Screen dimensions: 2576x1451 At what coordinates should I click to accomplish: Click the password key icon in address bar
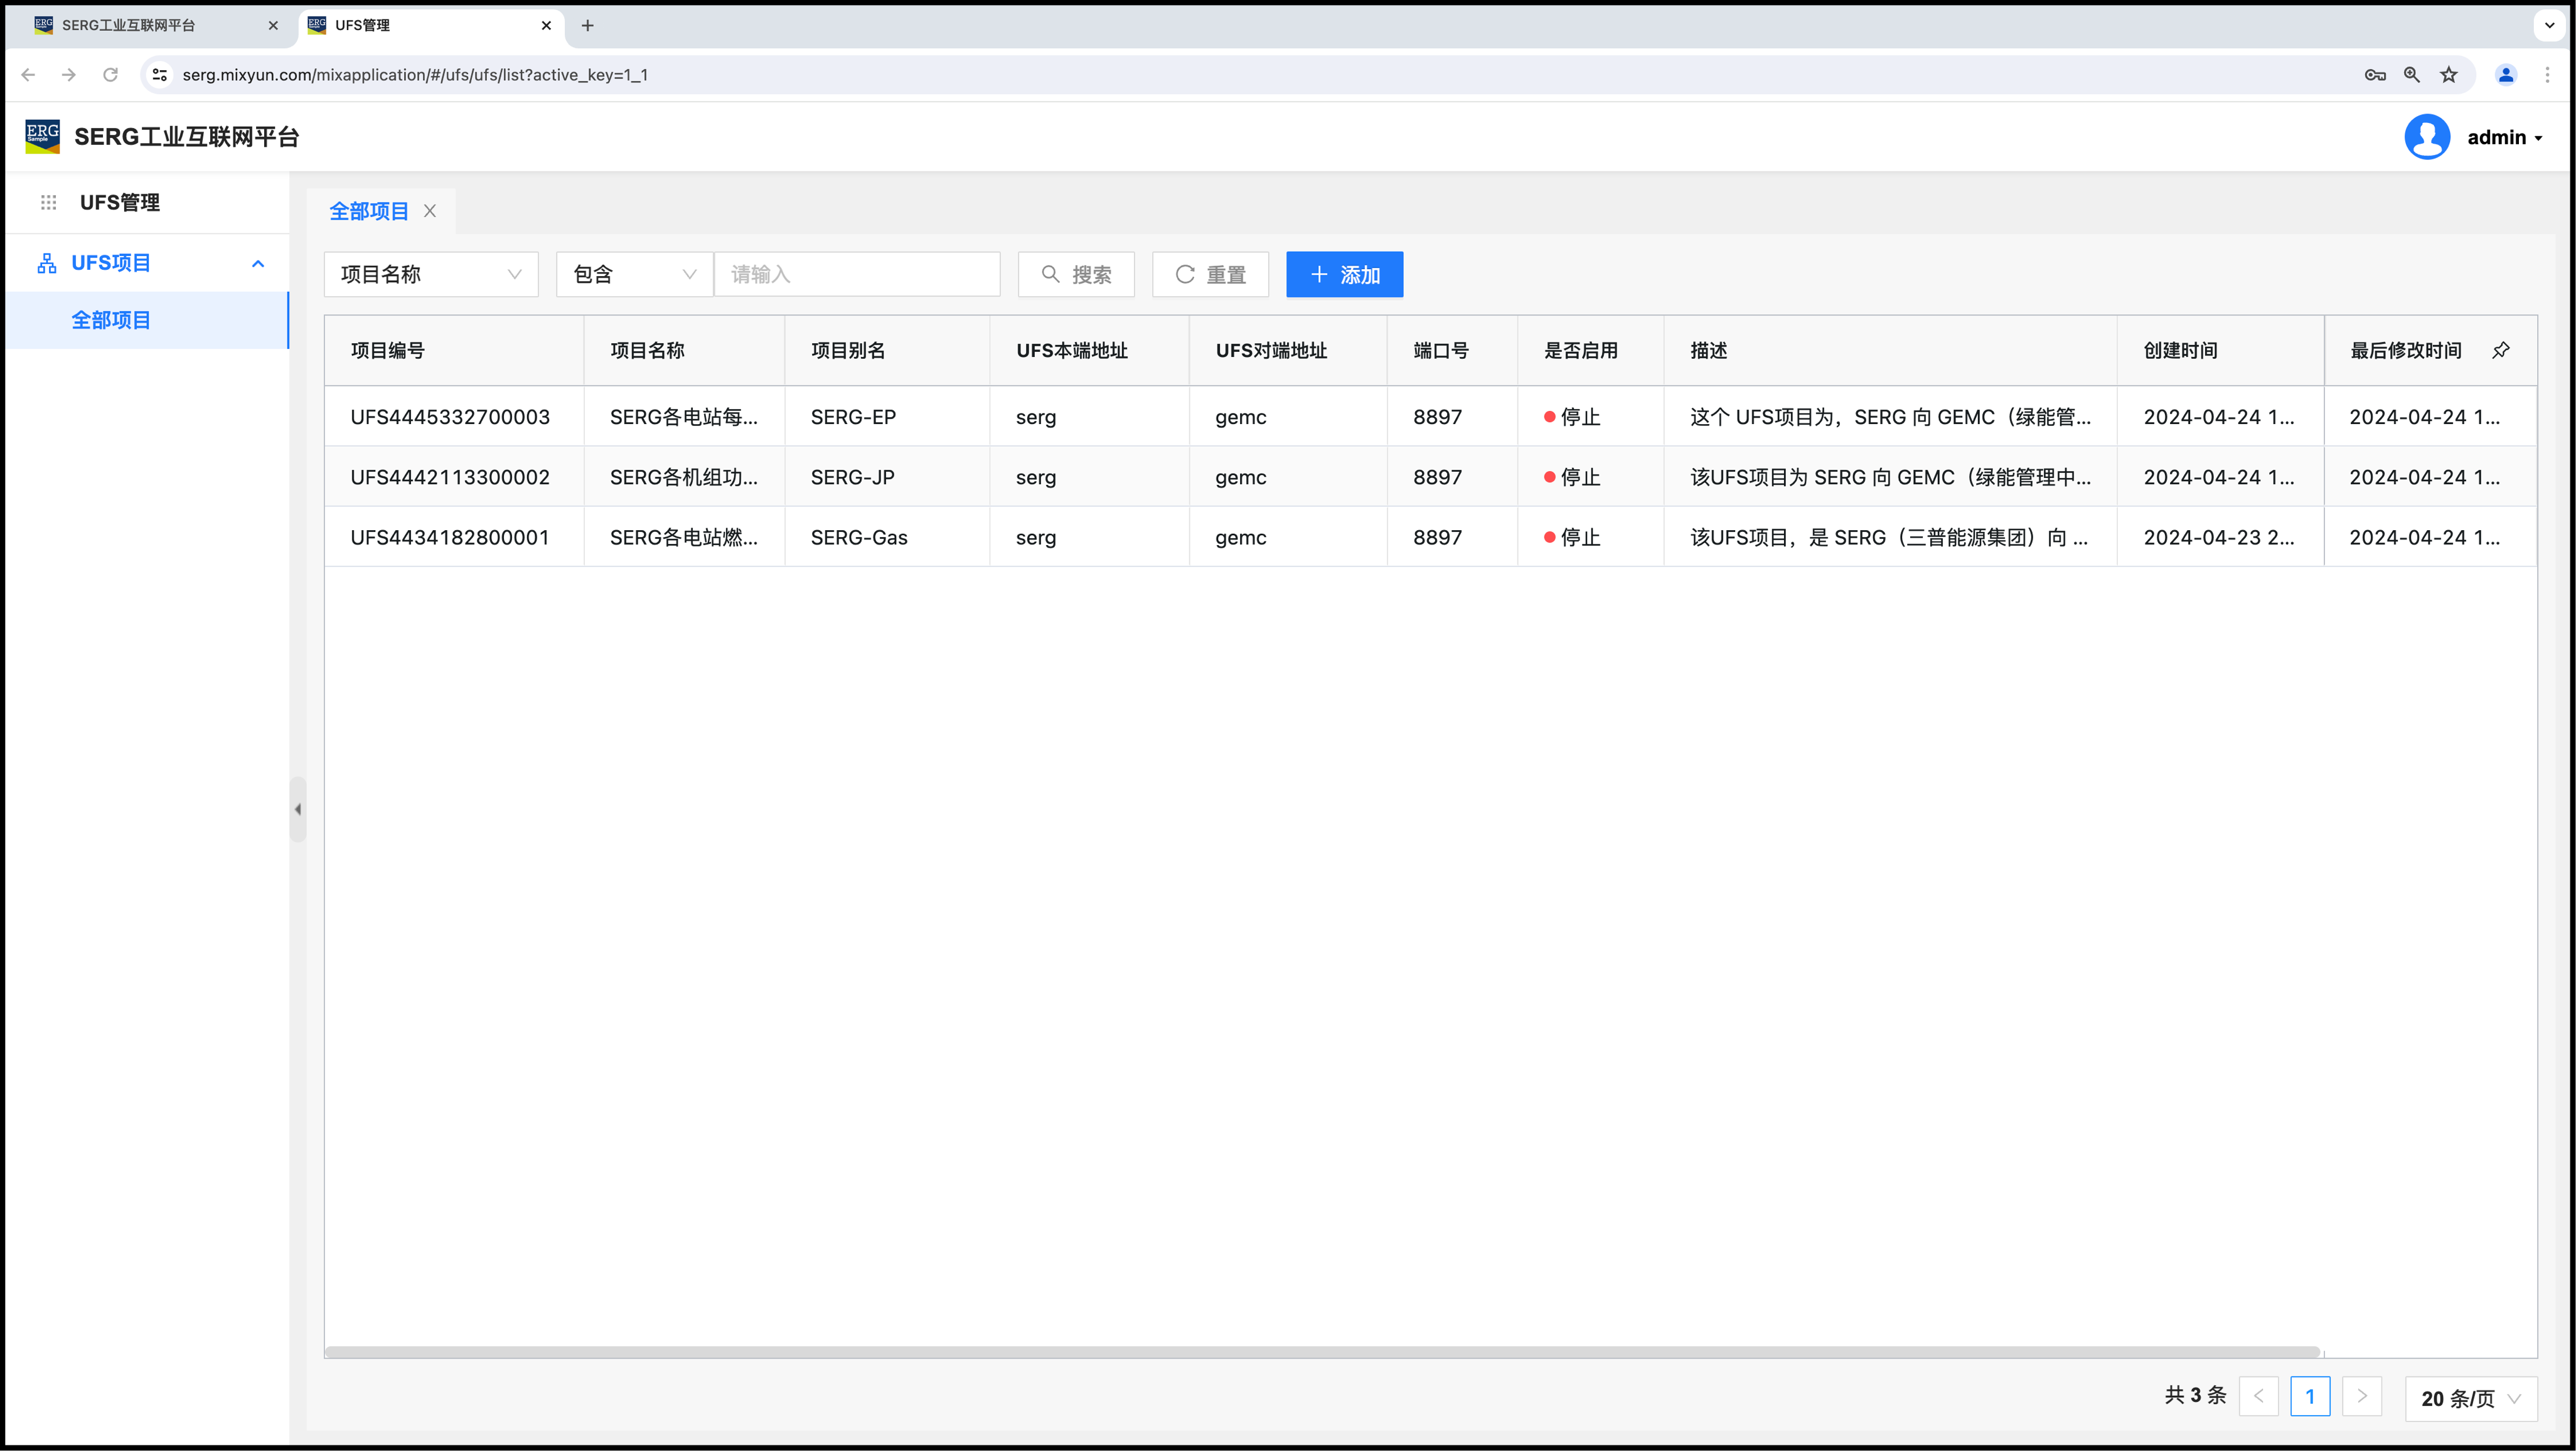[2374, 75]
